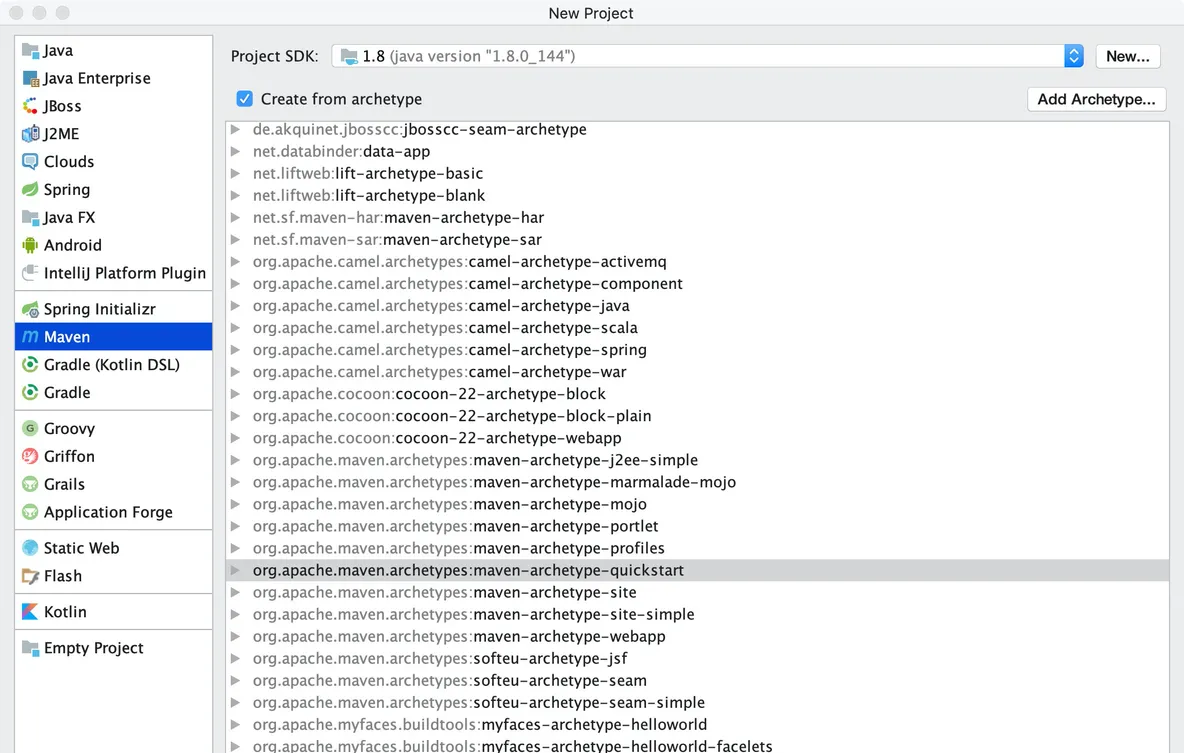Expand cocoon-22-archetype-block arrow
The height and width of the screenshot is (753, 1184).
point(236,393)
